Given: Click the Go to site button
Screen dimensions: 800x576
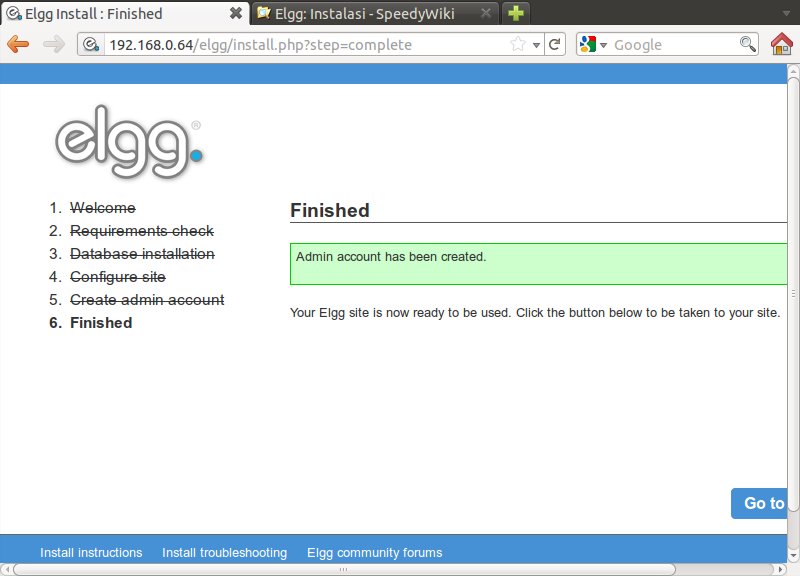Looking at the screenshot, I should click(759, 503).
